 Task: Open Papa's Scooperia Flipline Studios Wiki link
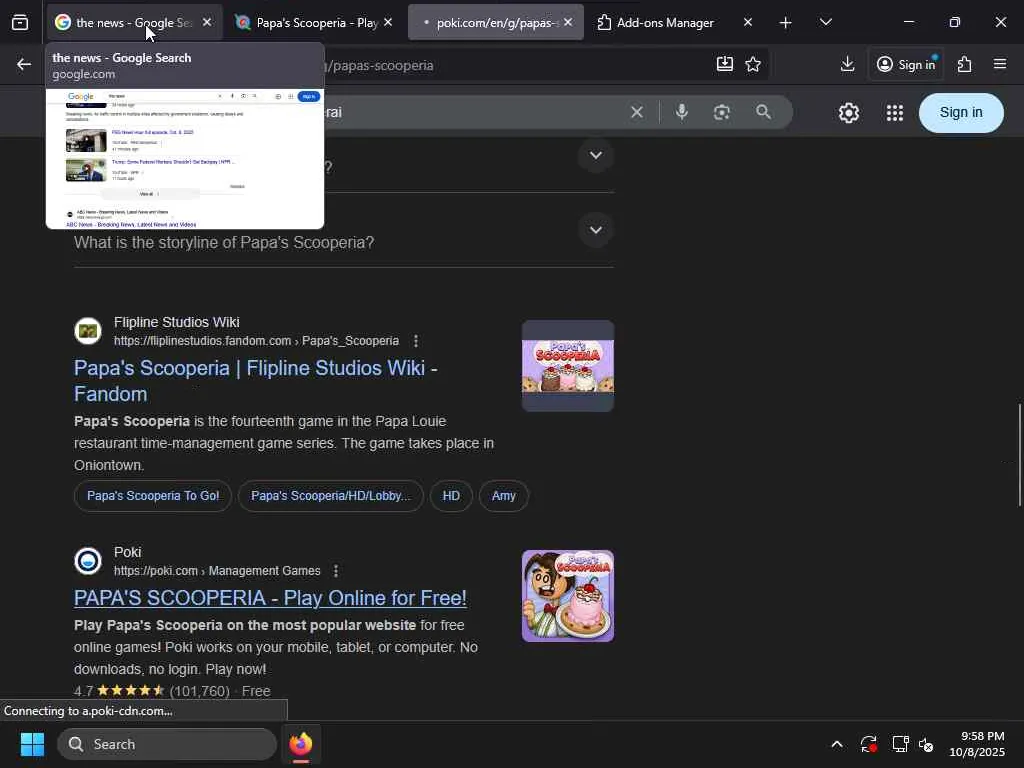(x=255, y=381)
